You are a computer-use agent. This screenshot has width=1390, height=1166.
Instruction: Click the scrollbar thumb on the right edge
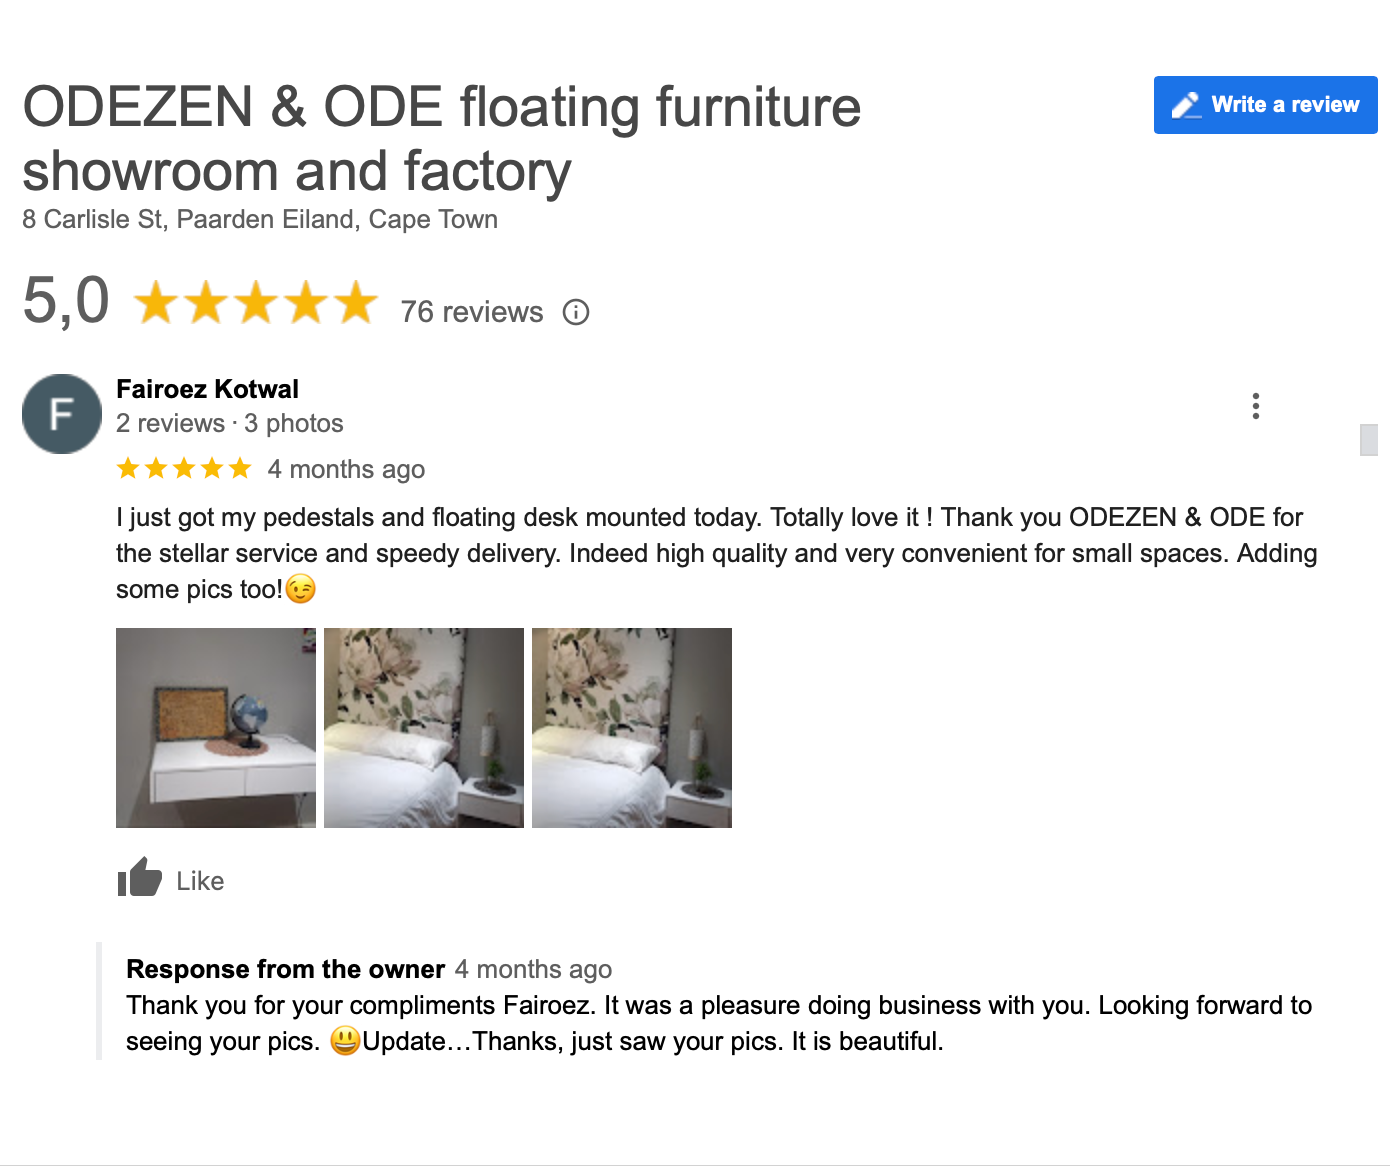click(1369, 440)
